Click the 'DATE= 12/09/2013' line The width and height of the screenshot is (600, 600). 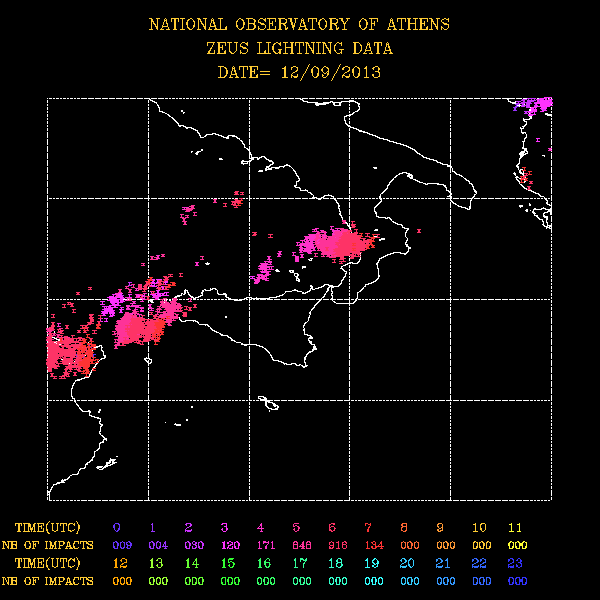coord(299,72)
